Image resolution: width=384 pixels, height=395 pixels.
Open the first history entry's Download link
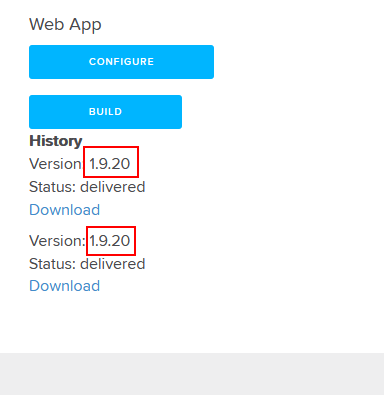[x=65, y=210]
